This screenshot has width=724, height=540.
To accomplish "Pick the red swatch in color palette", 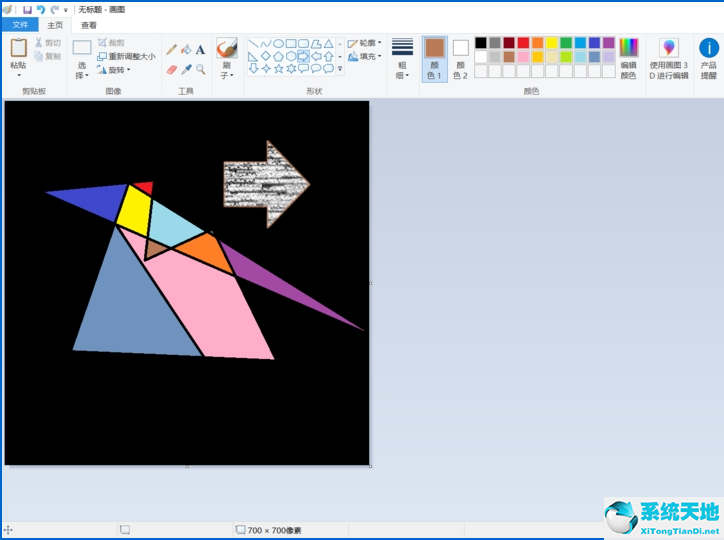I will tap(523, 43).
